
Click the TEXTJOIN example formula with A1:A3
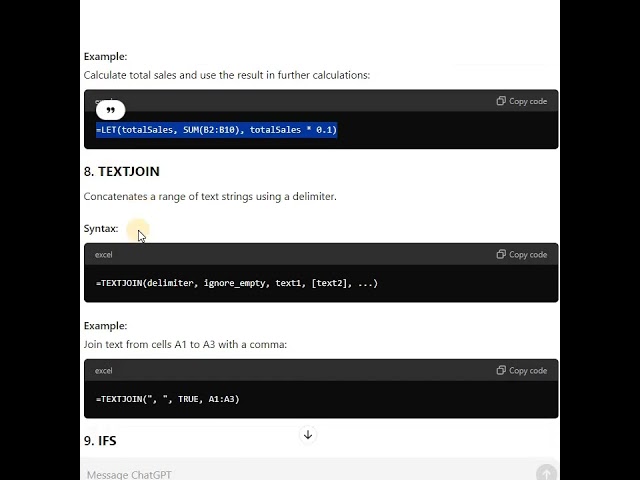click(167, 399)
